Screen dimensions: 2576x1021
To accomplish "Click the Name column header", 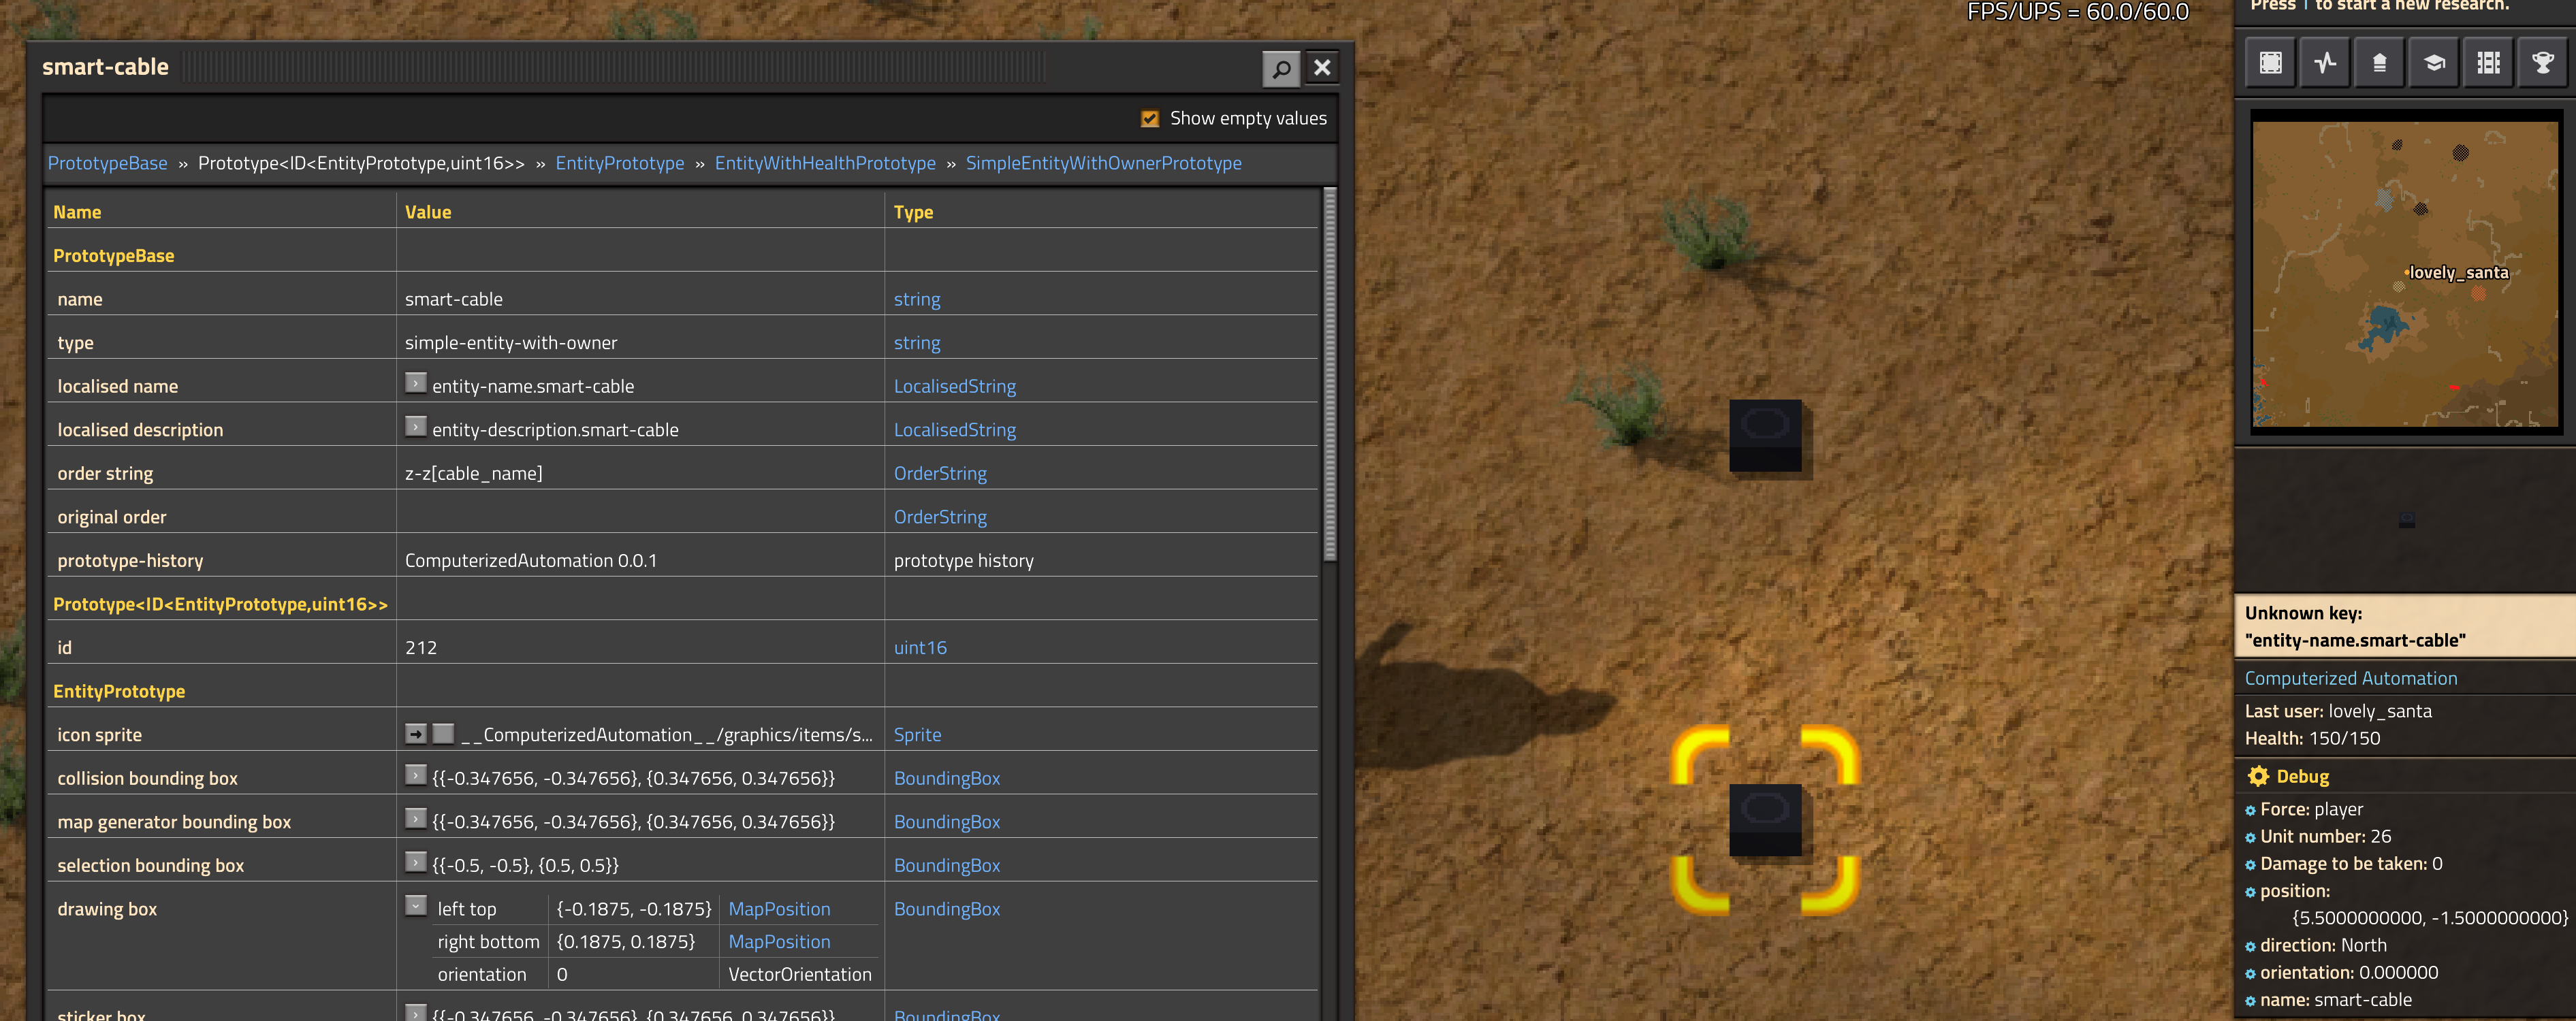I will click(x=77, y=212).
